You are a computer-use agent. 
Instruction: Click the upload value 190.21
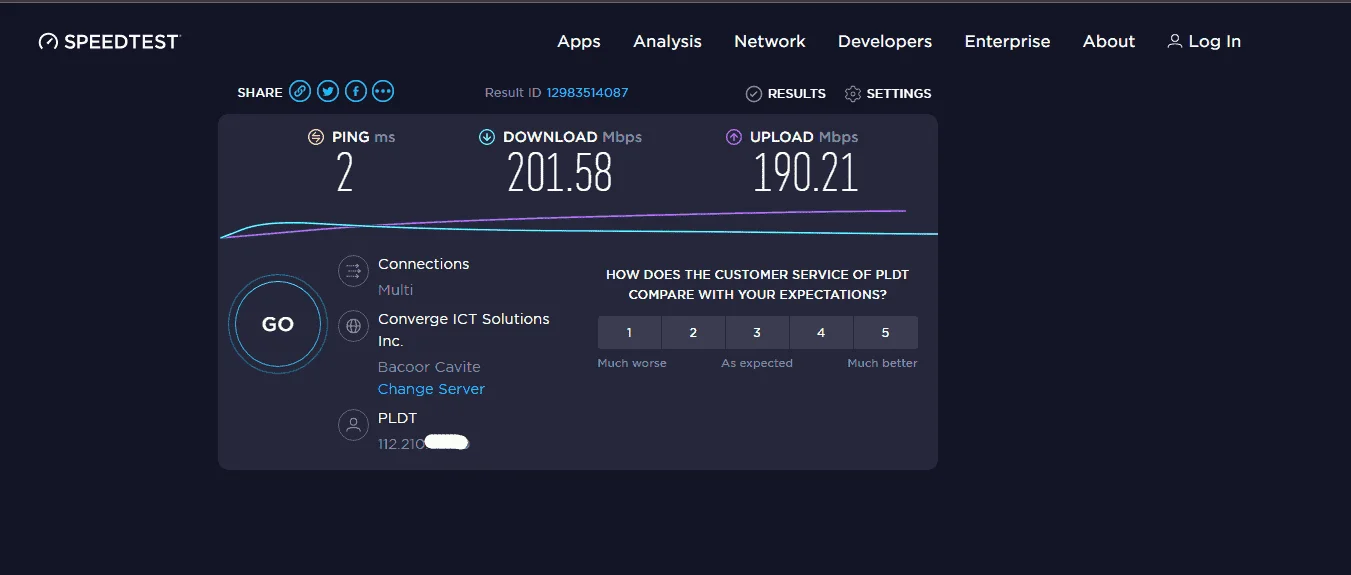(806, 173)
